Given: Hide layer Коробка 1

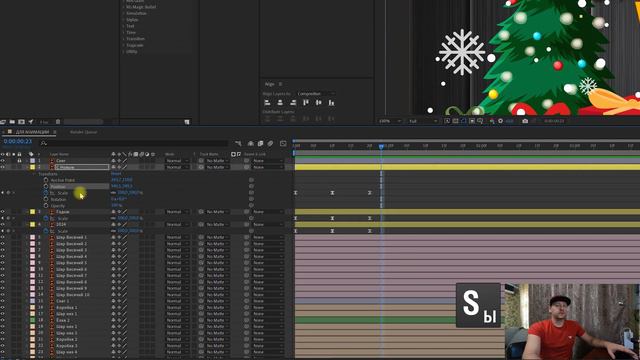Looking at the screenshot, I should pos(2,307).
